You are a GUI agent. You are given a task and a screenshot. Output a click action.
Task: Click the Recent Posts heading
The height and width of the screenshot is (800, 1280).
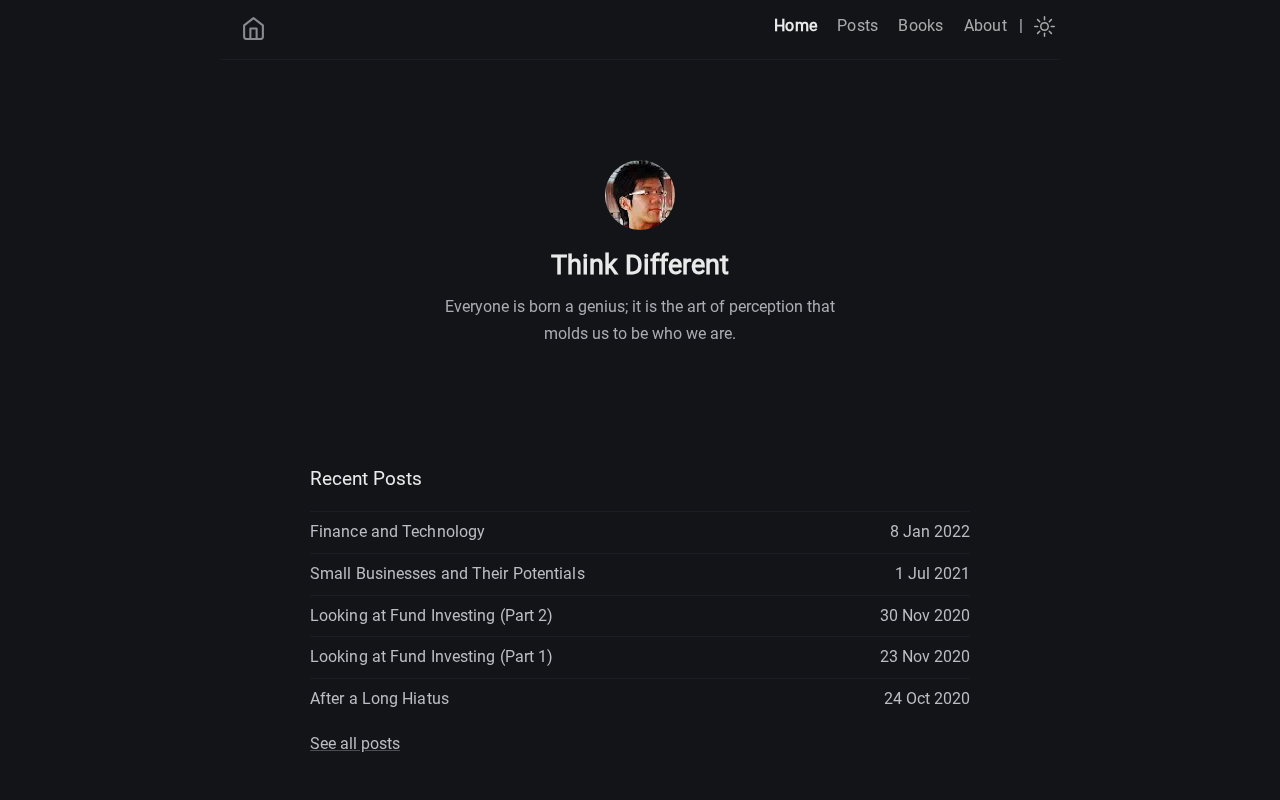tap(366, 479)
